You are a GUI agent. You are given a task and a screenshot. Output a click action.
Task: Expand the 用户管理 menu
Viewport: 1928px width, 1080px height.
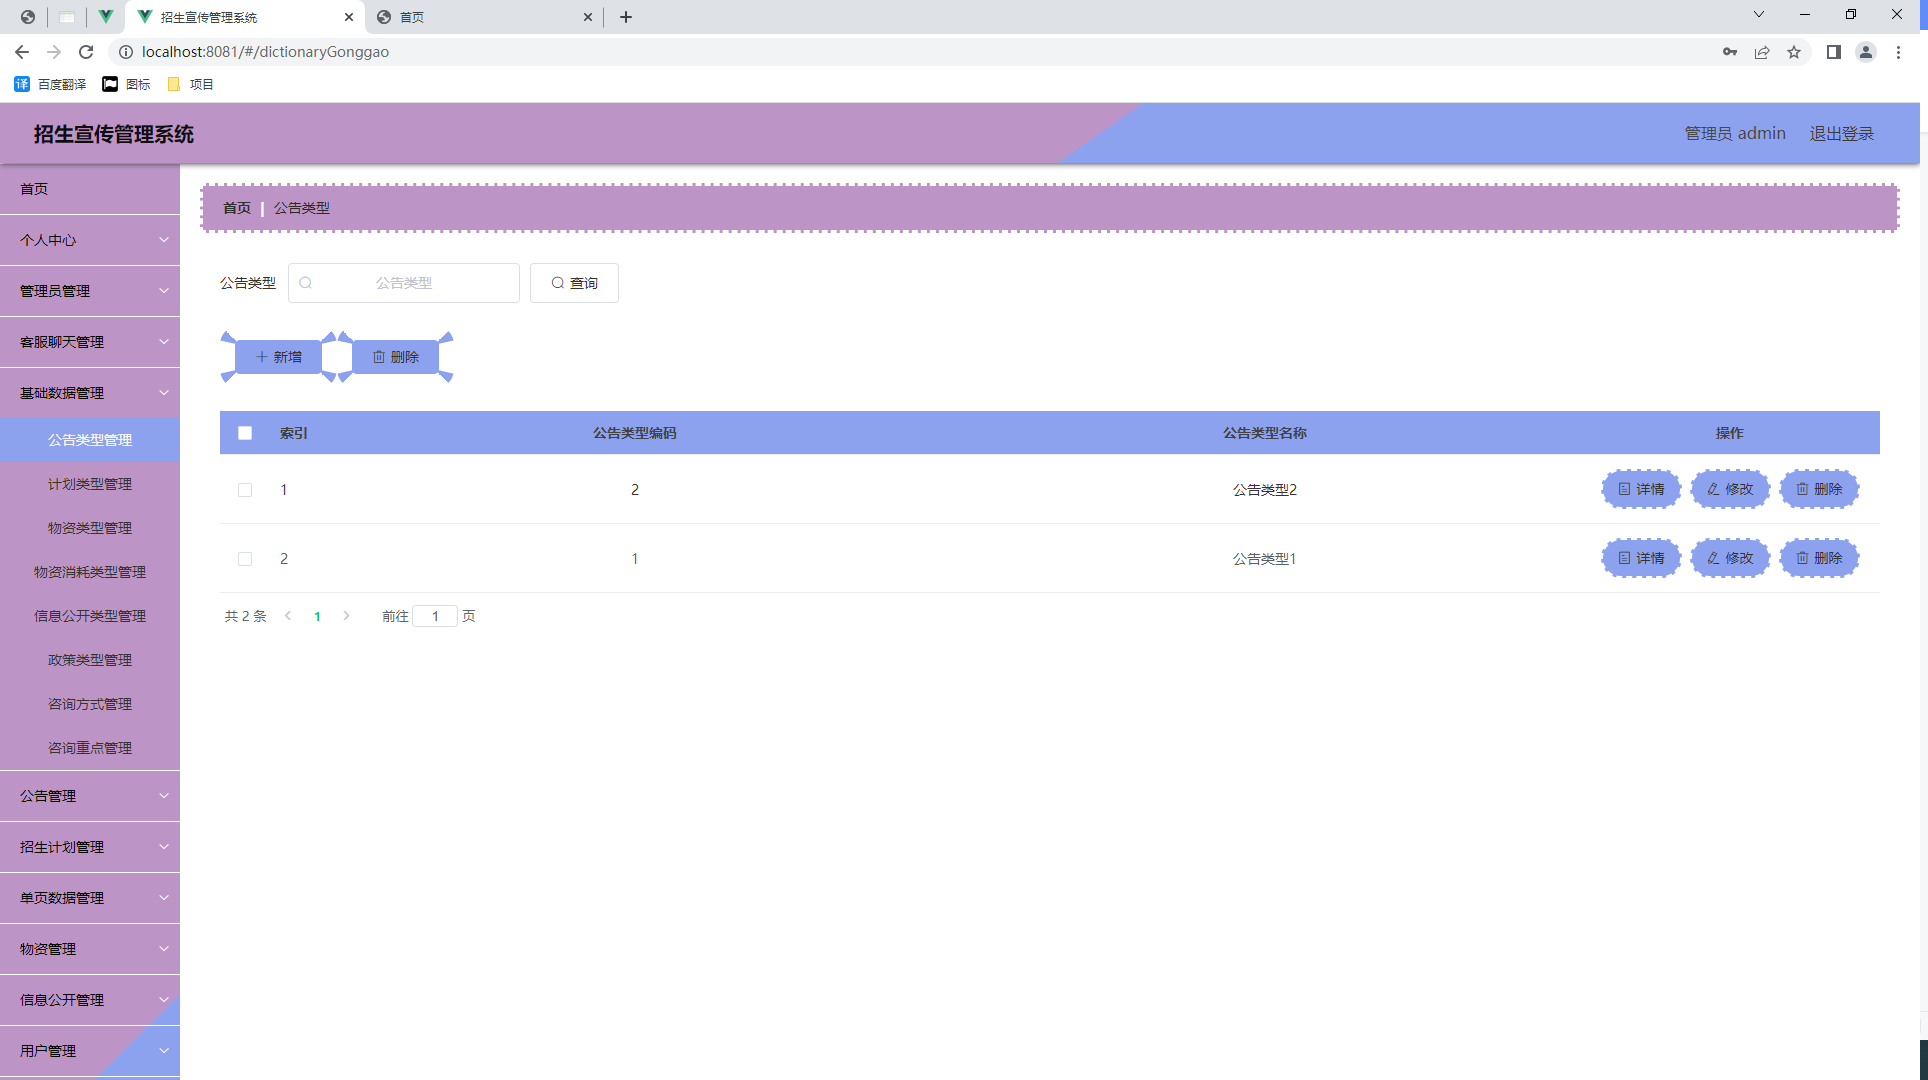click(90, 1051)
